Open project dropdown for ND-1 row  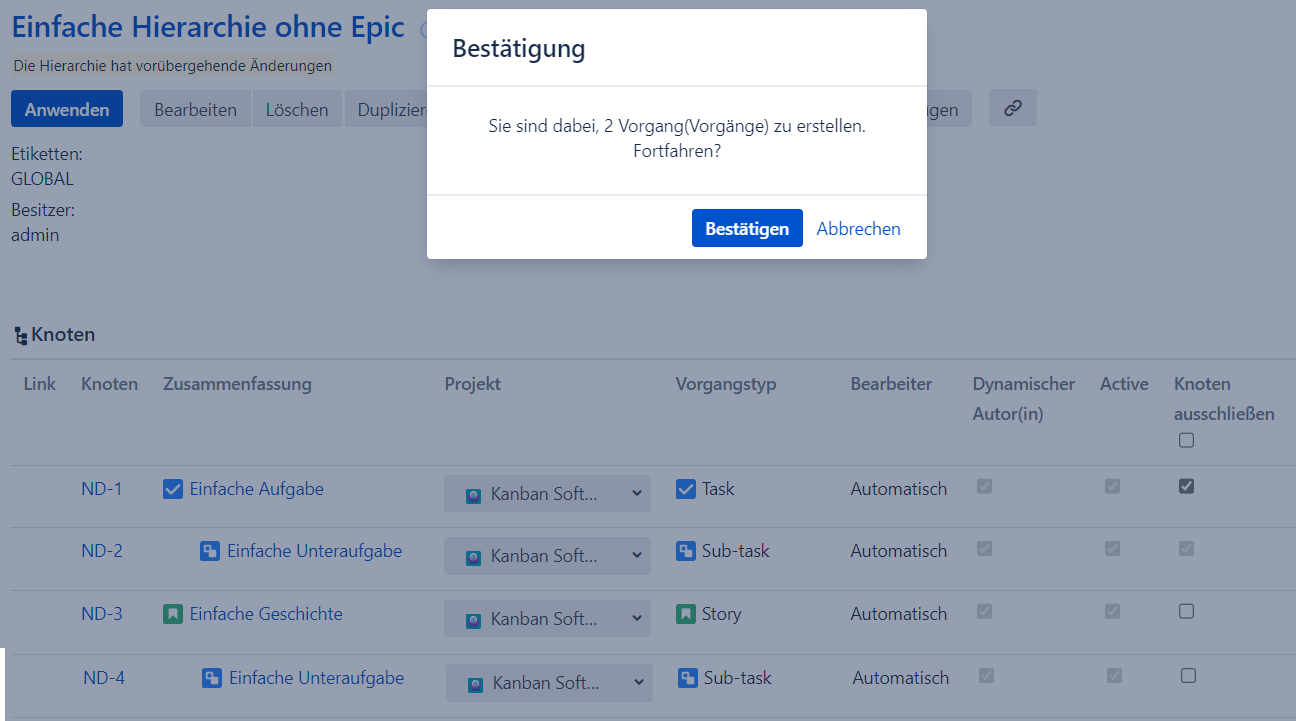547,494
